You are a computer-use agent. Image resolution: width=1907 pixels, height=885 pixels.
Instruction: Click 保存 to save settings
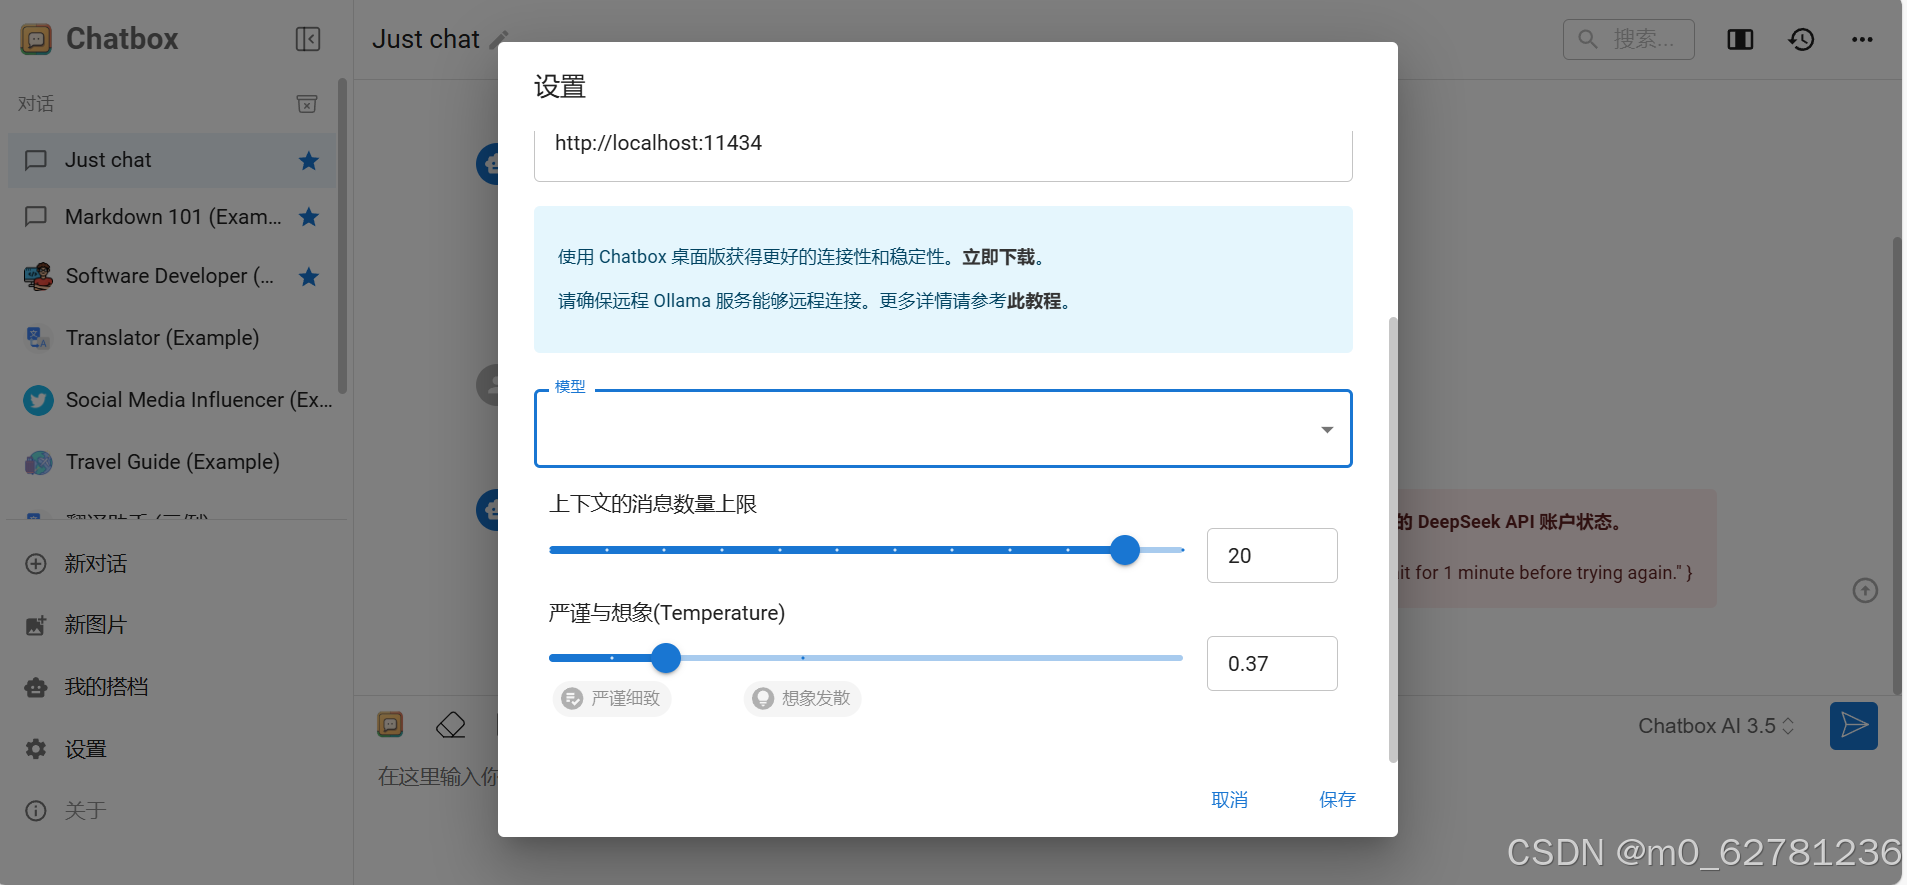[x=1337, y=799]
